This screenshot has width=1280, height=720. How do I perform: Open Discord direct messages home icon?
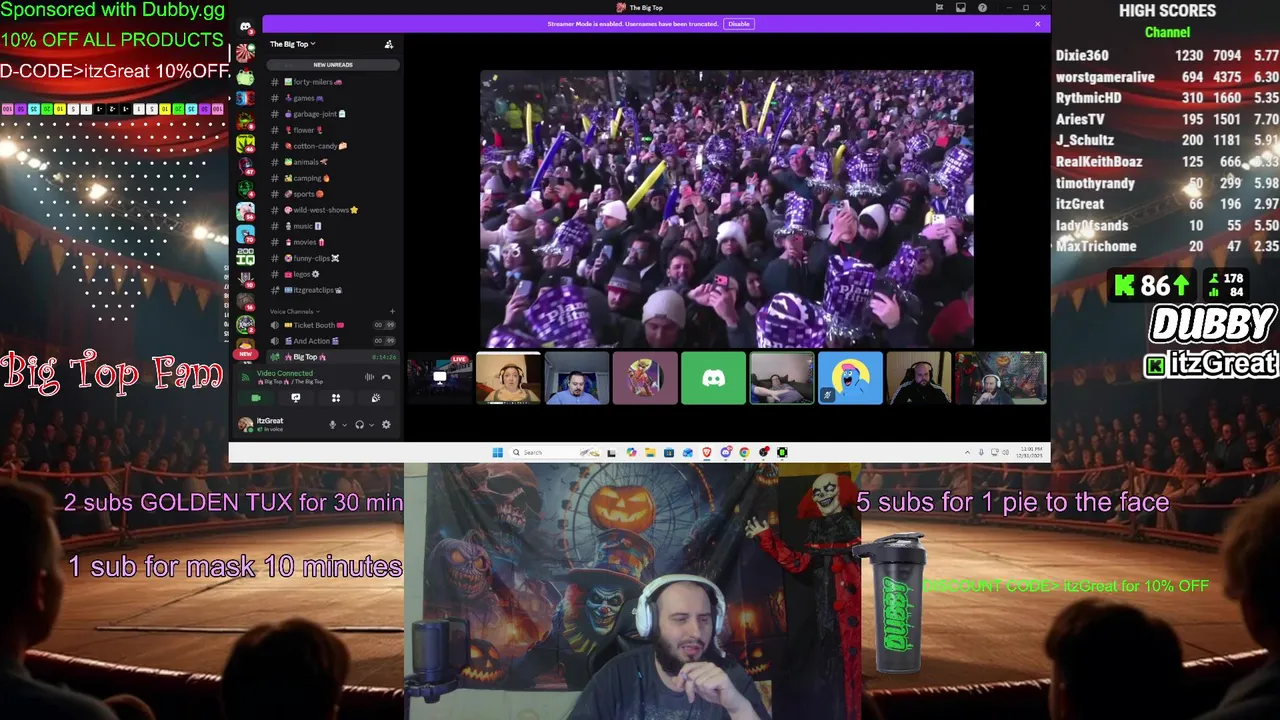245,27
